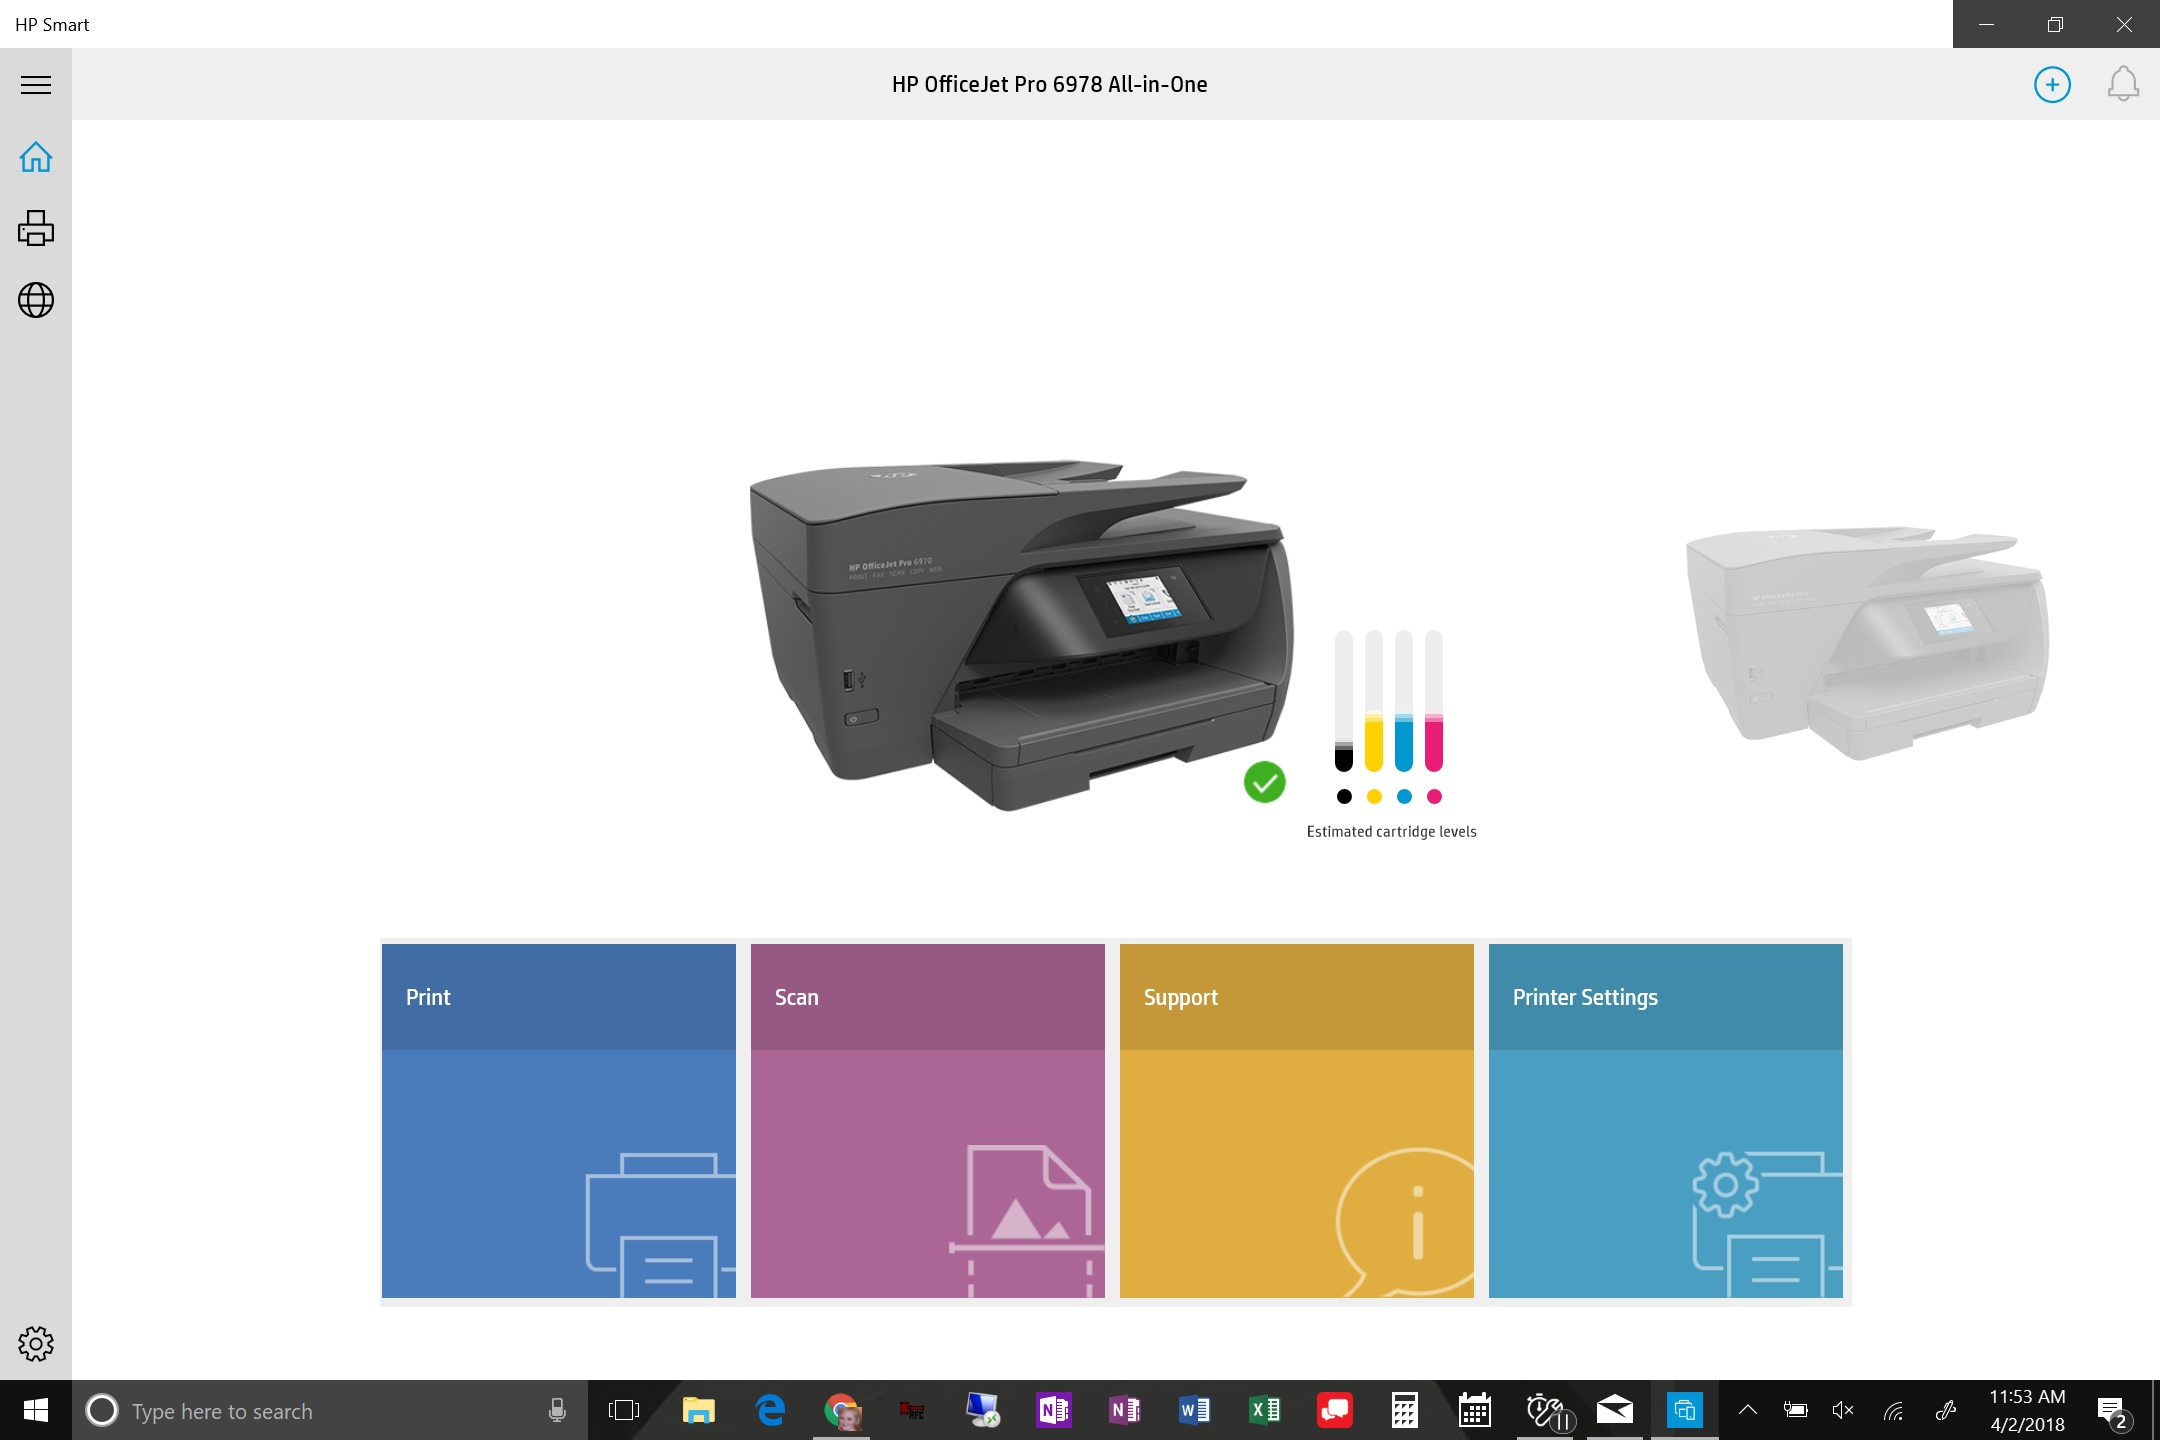Open the Printer Settings tile
This screenshot has height=1440, width=2160.
pyautogui.click(x=1665, y=1120)
